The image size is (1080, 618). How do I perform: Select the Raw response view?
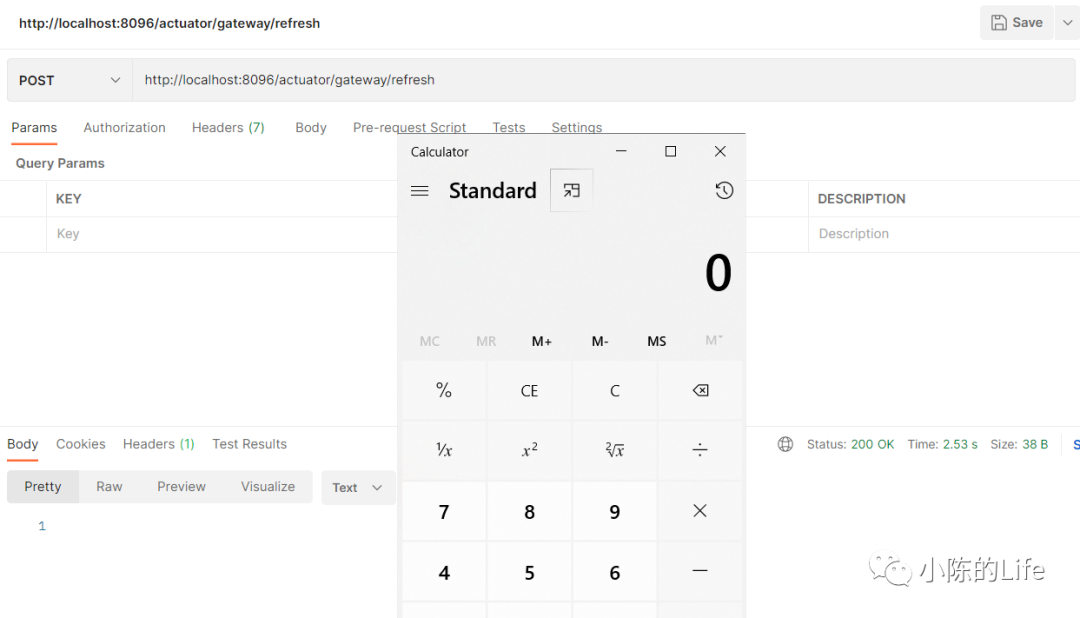pyautogui.click(x=109, y=487)
